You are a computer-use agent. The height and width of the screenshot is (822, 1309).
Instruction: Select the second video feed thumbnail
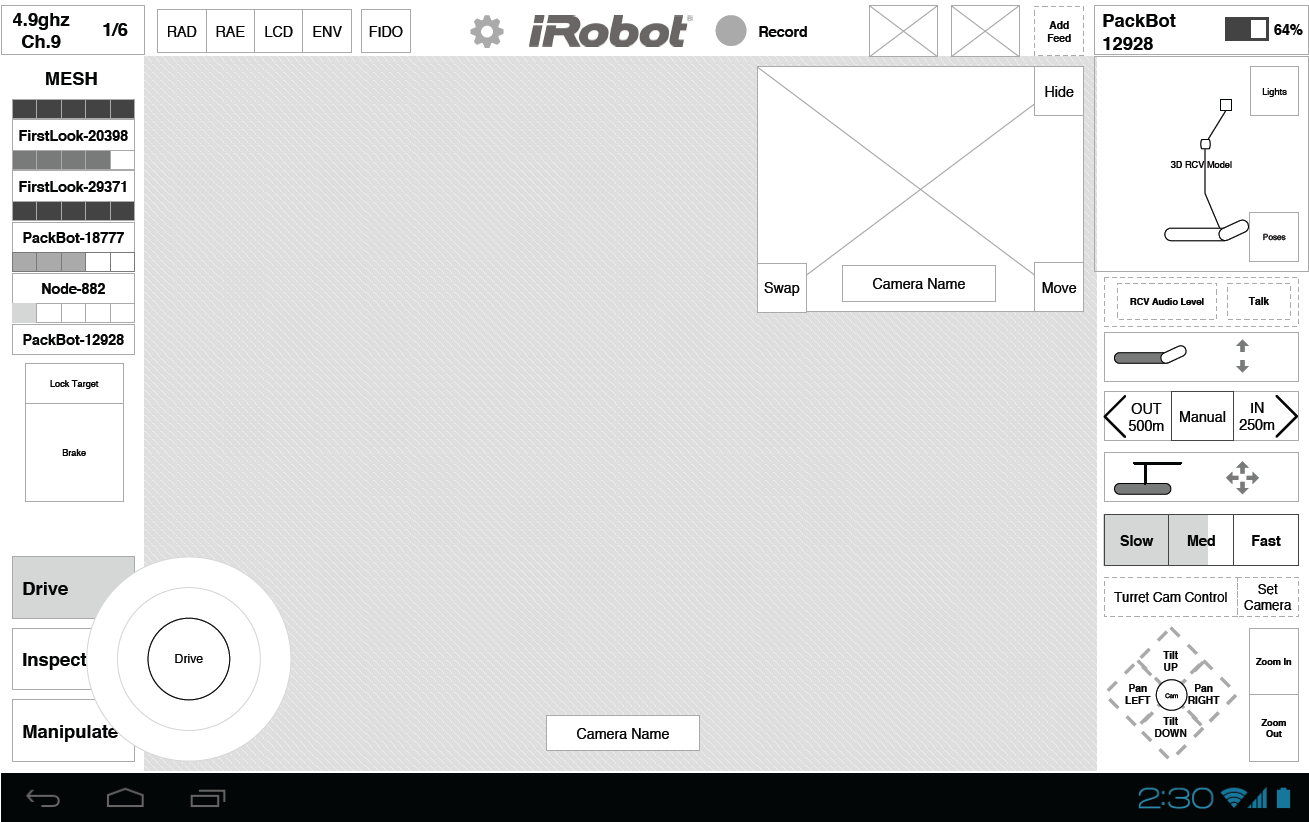point(985,31)
